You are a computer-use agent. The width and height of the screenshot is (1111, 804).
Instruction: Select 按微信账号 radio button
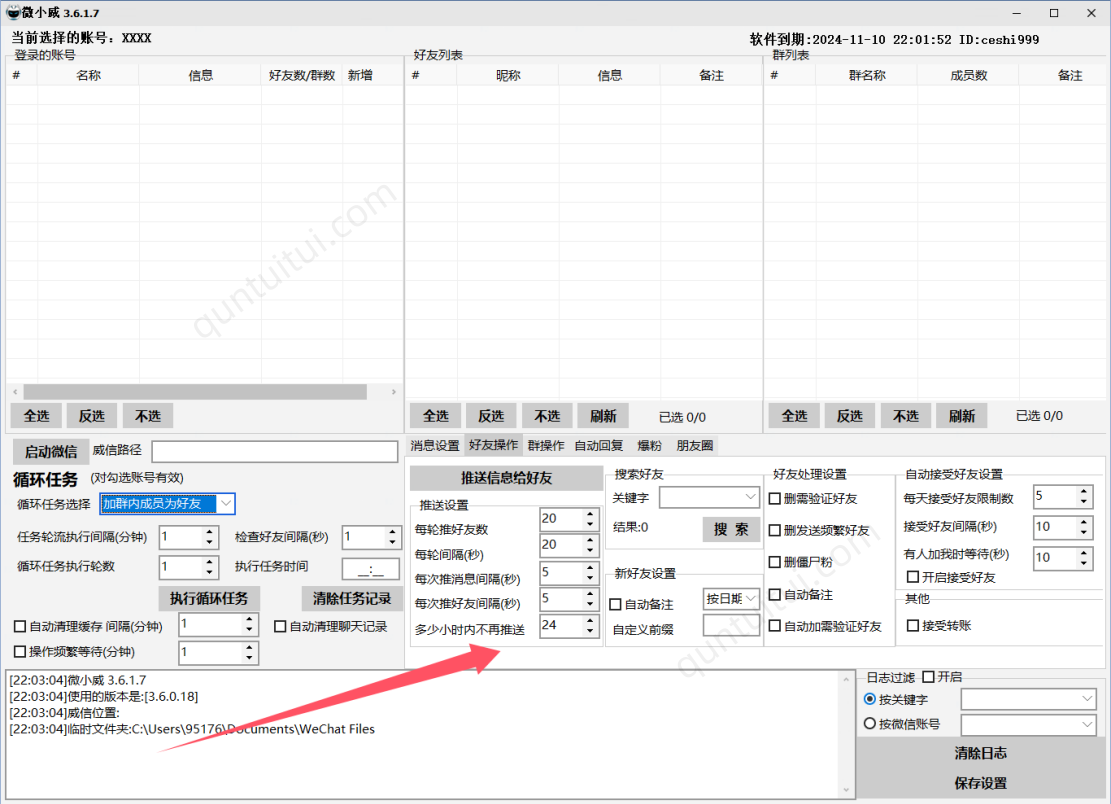[869, 724]
